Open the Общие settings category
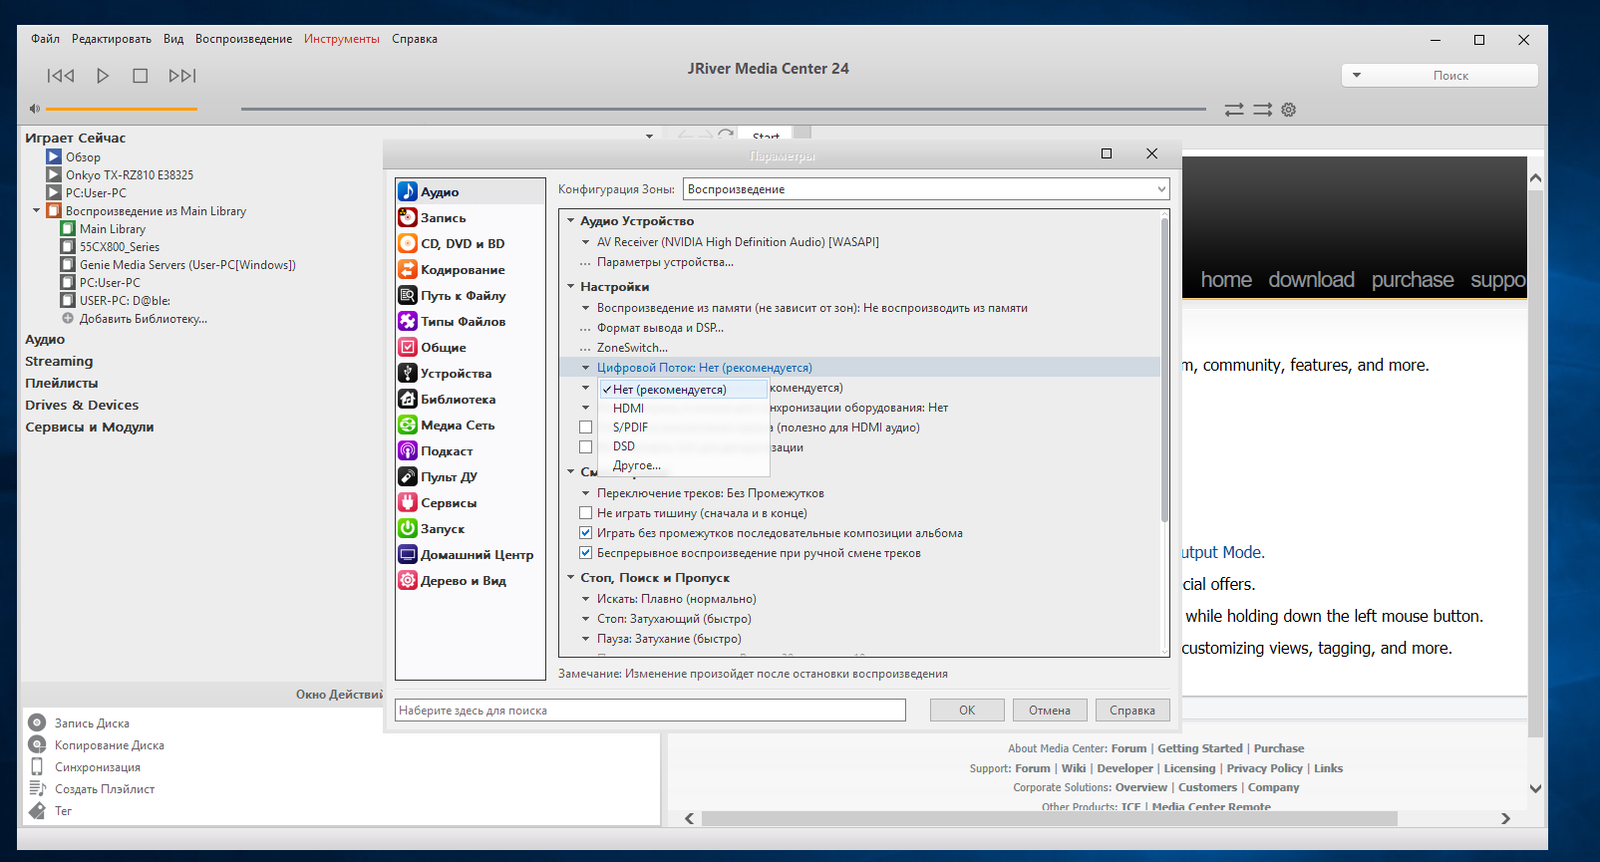1600x862 pixels. (469, 348)
